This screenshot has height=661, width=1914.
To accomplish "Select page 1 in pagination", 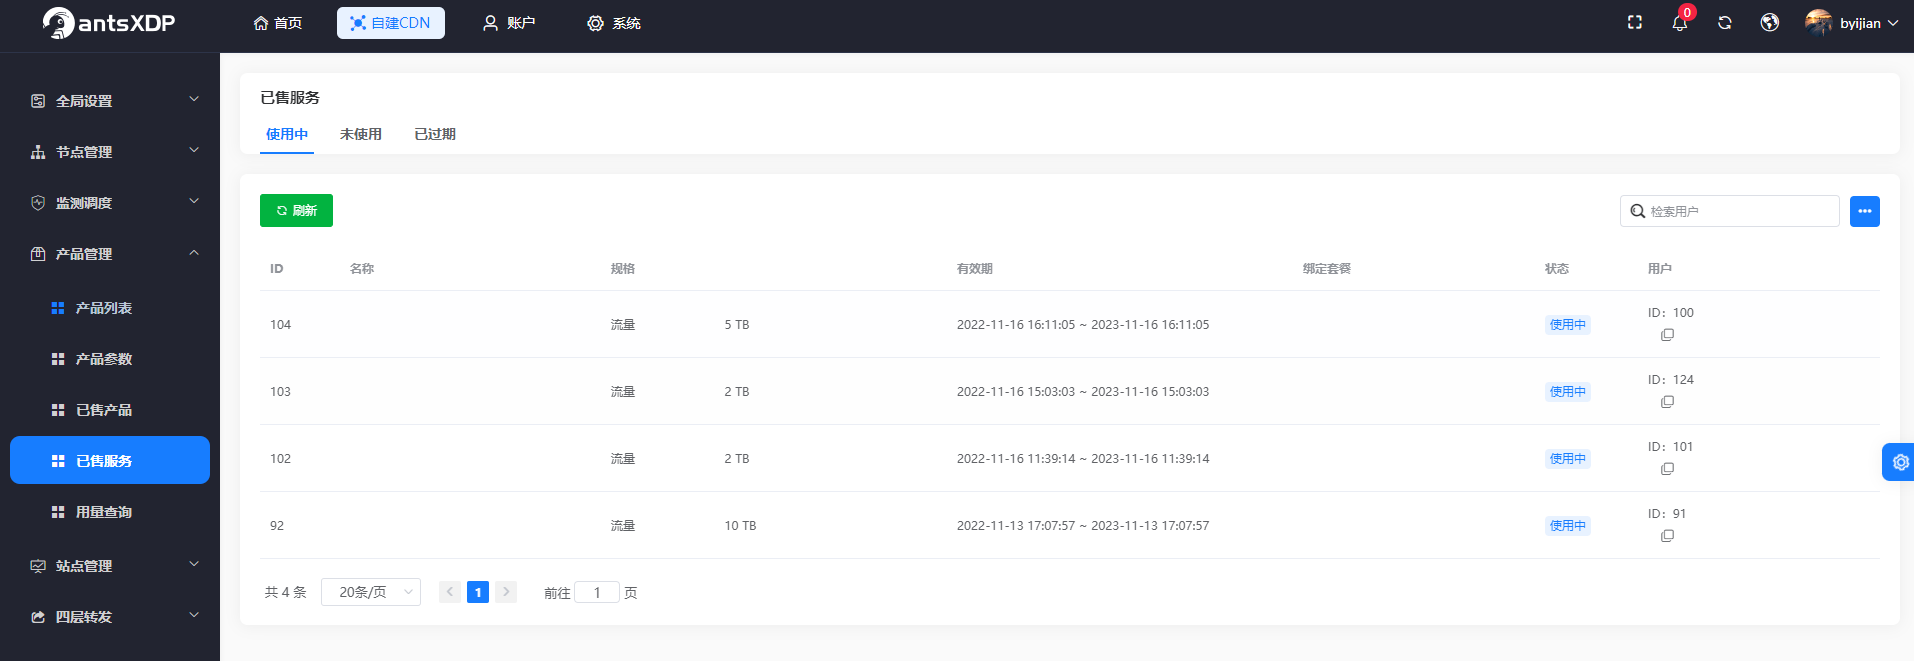I will click(478, 592).
